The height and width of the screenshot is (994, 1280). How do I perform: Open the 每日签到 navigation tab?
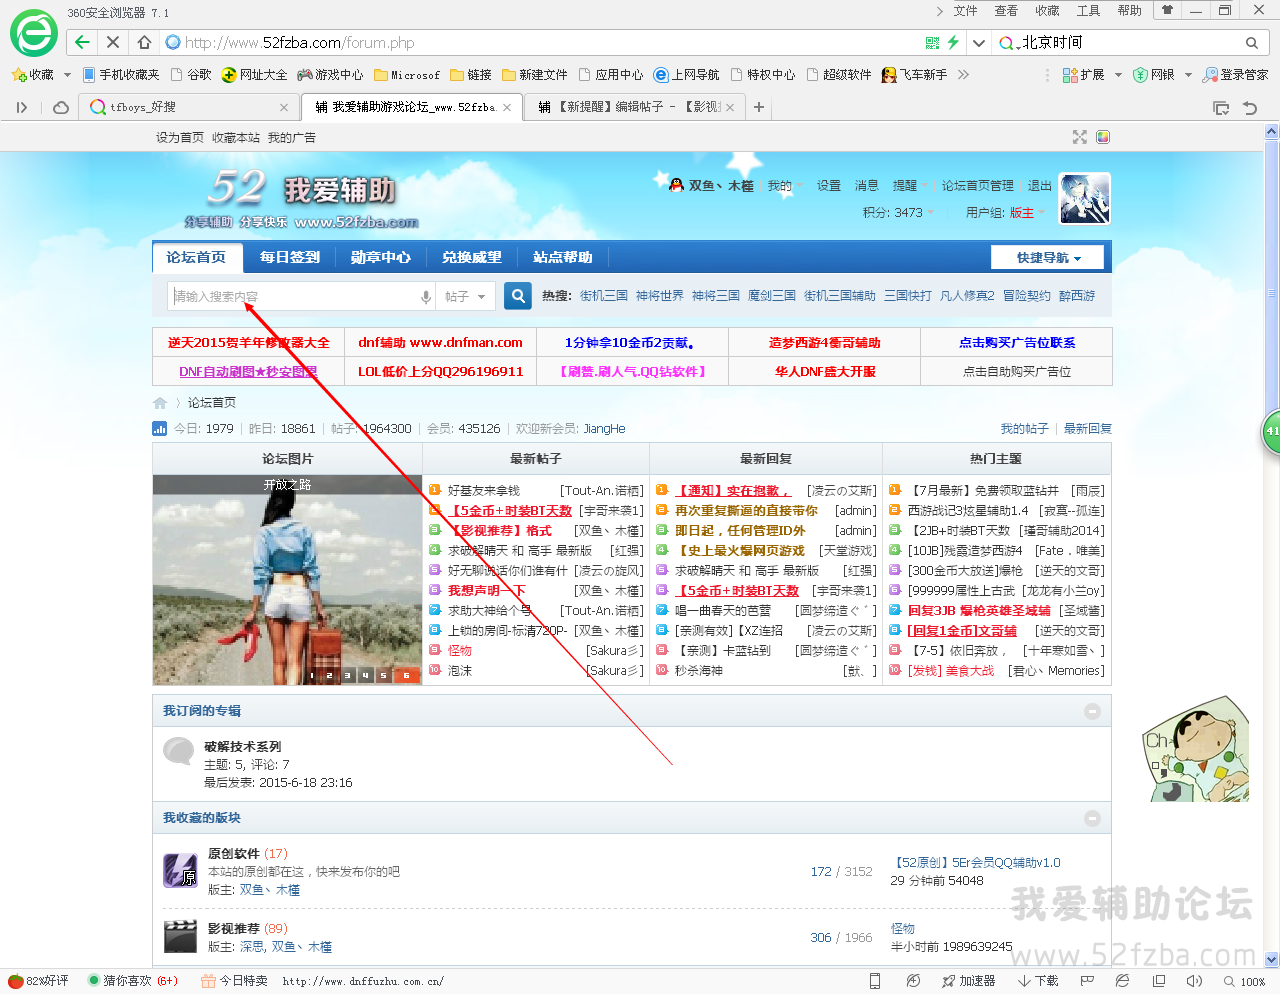point(290,258)
